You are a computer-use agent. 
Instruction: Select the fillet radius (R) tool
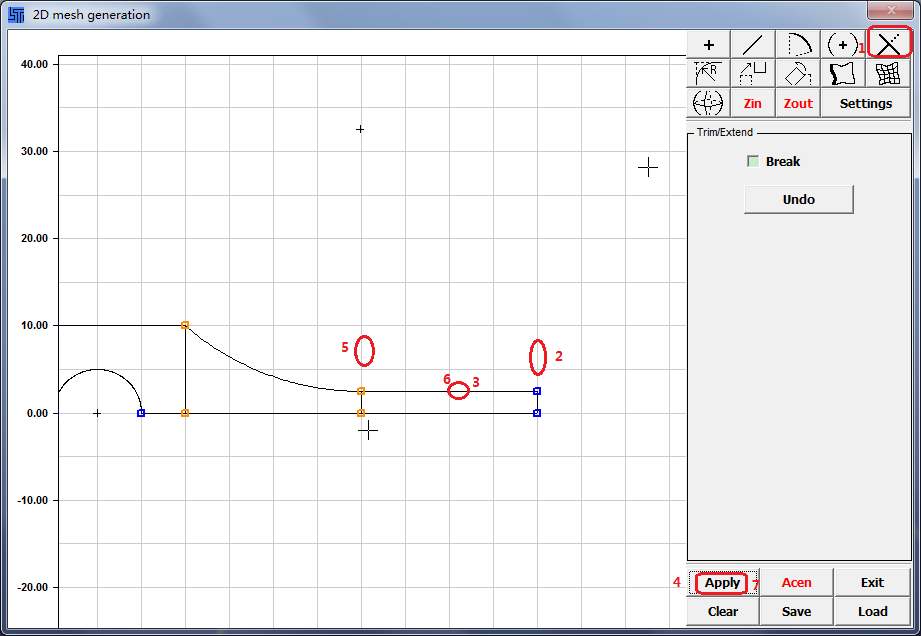pyautogui.click(x=708, y=73)
